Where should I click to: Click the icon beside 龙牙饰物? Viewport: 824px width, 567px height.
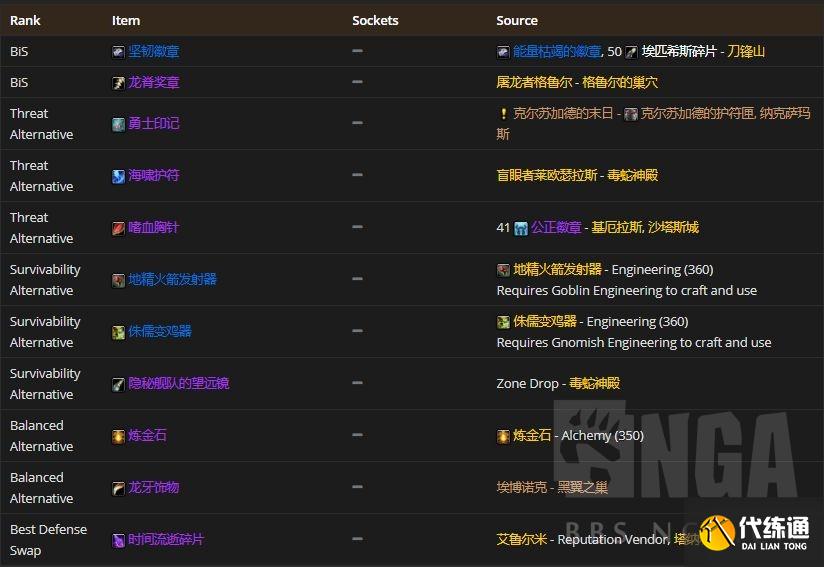click(x=118, y=488)
